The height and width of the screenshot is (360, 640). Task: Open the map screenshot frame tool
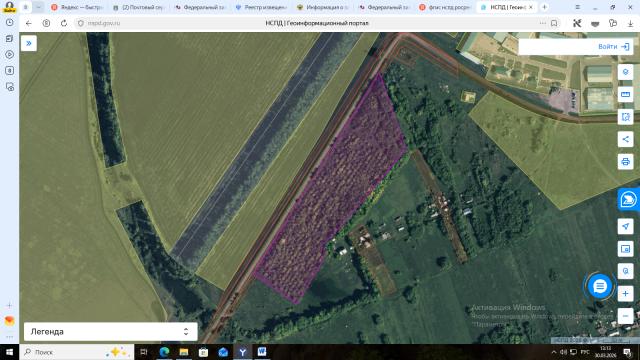(625, 249)
